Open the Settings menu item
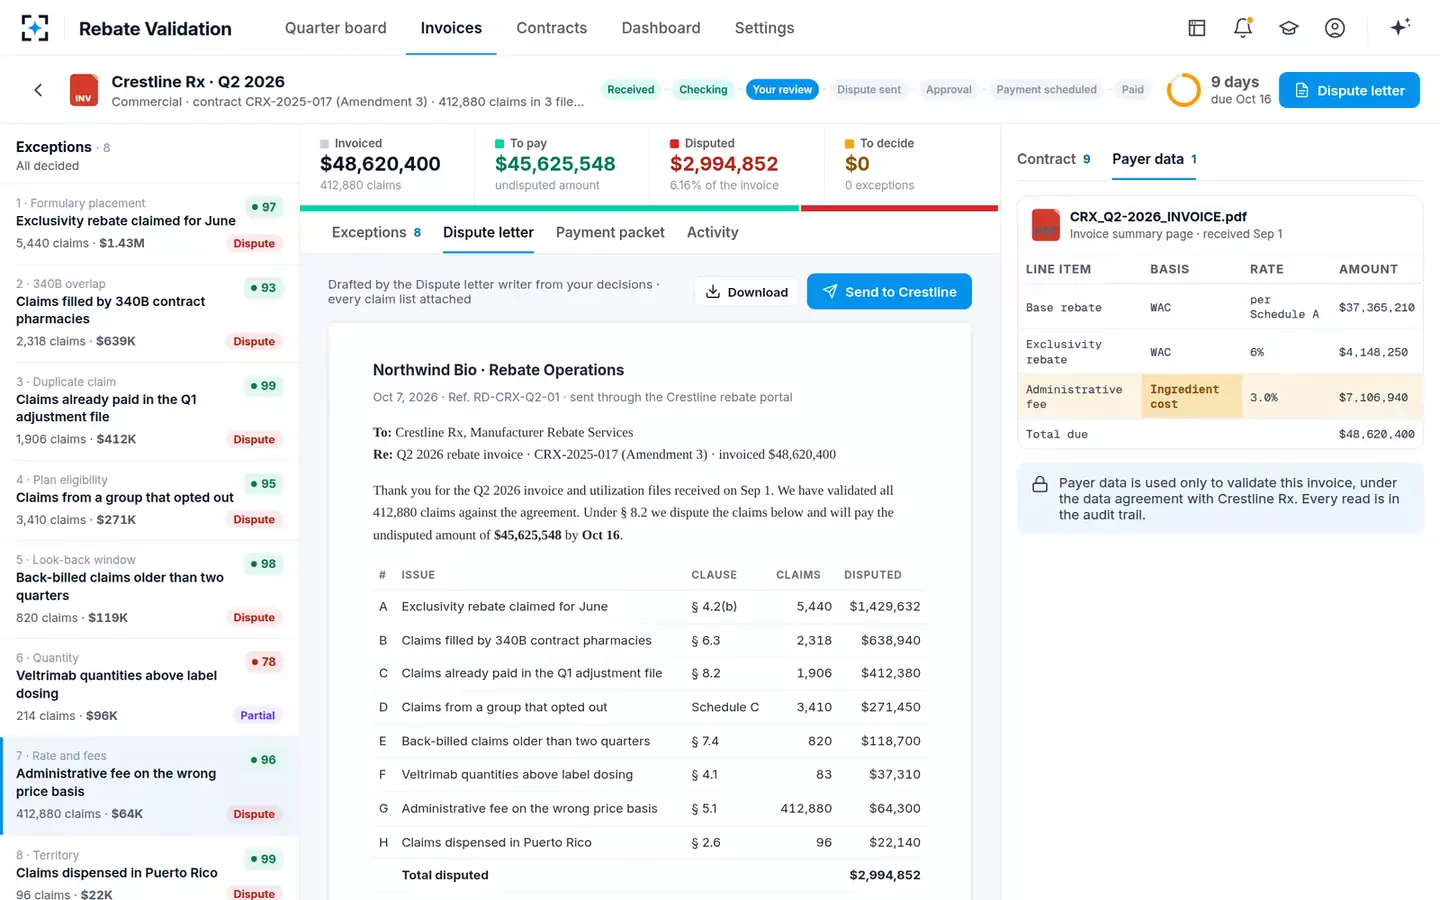This screenshot has height=900, width=1440. click(764, 28)
